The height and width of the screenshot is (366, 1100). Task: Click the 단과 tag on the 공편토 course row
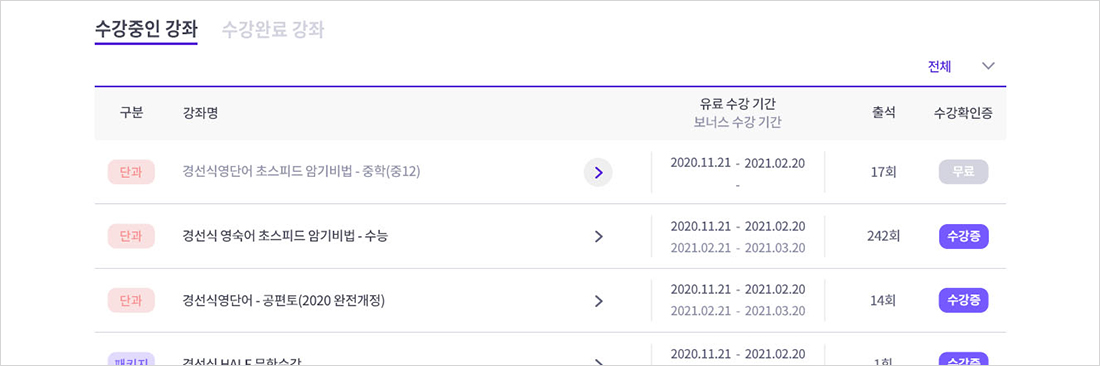click(131, 301)
